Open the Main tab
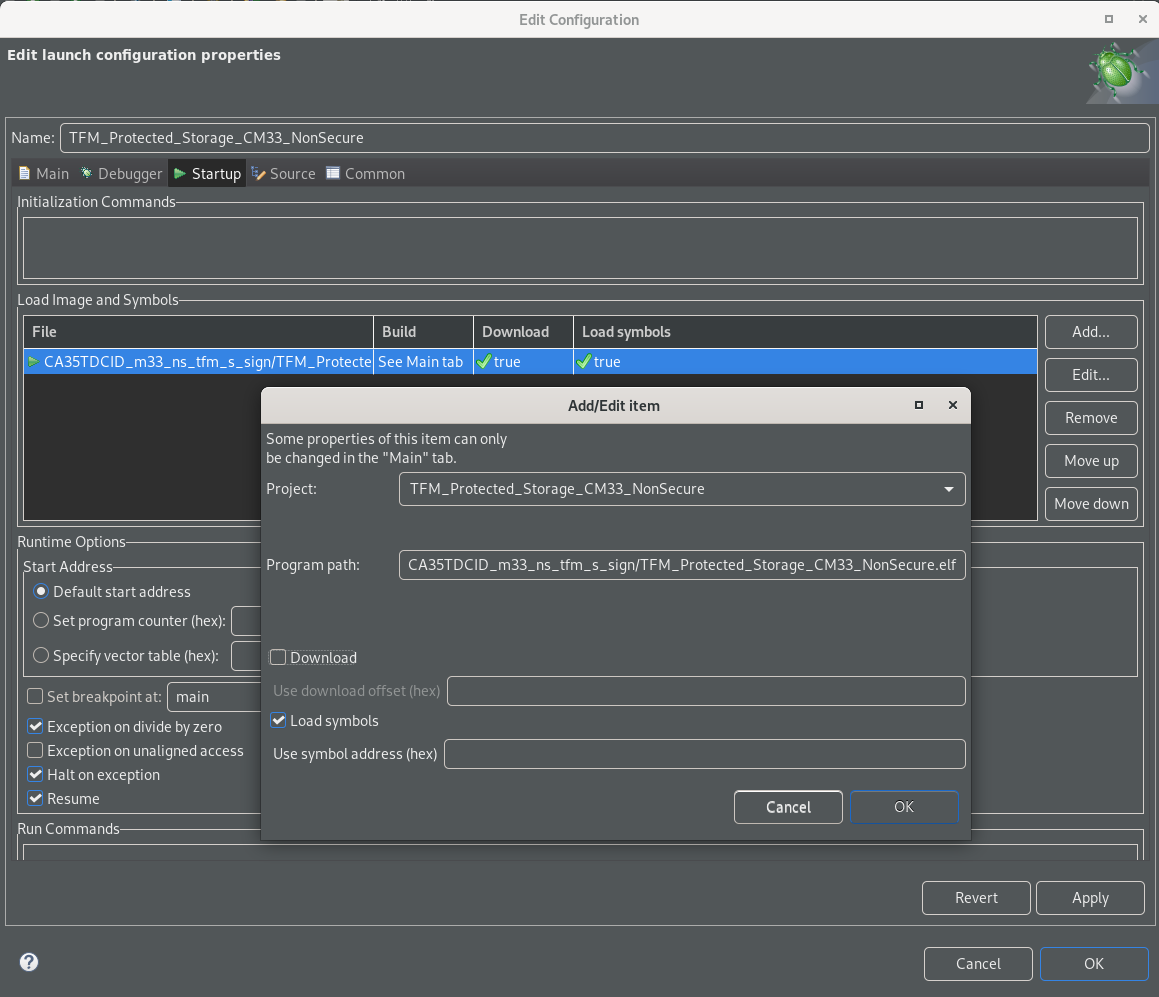Viewport: 1159px width, 997px height. 44,174
